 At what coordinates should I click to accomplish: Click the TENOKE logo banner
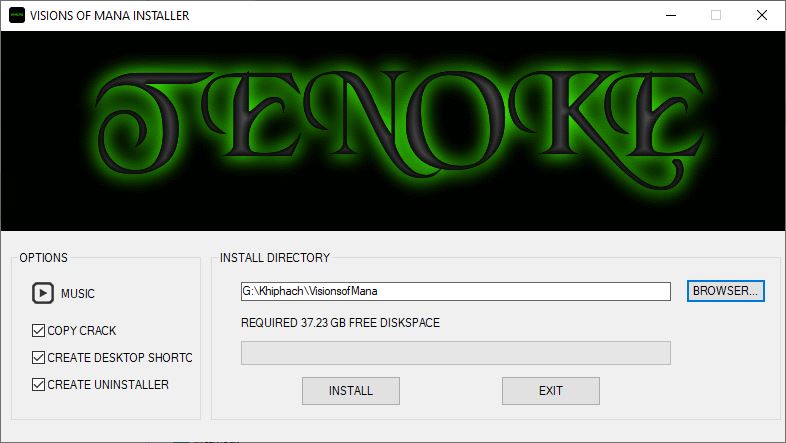coord(393,131)
